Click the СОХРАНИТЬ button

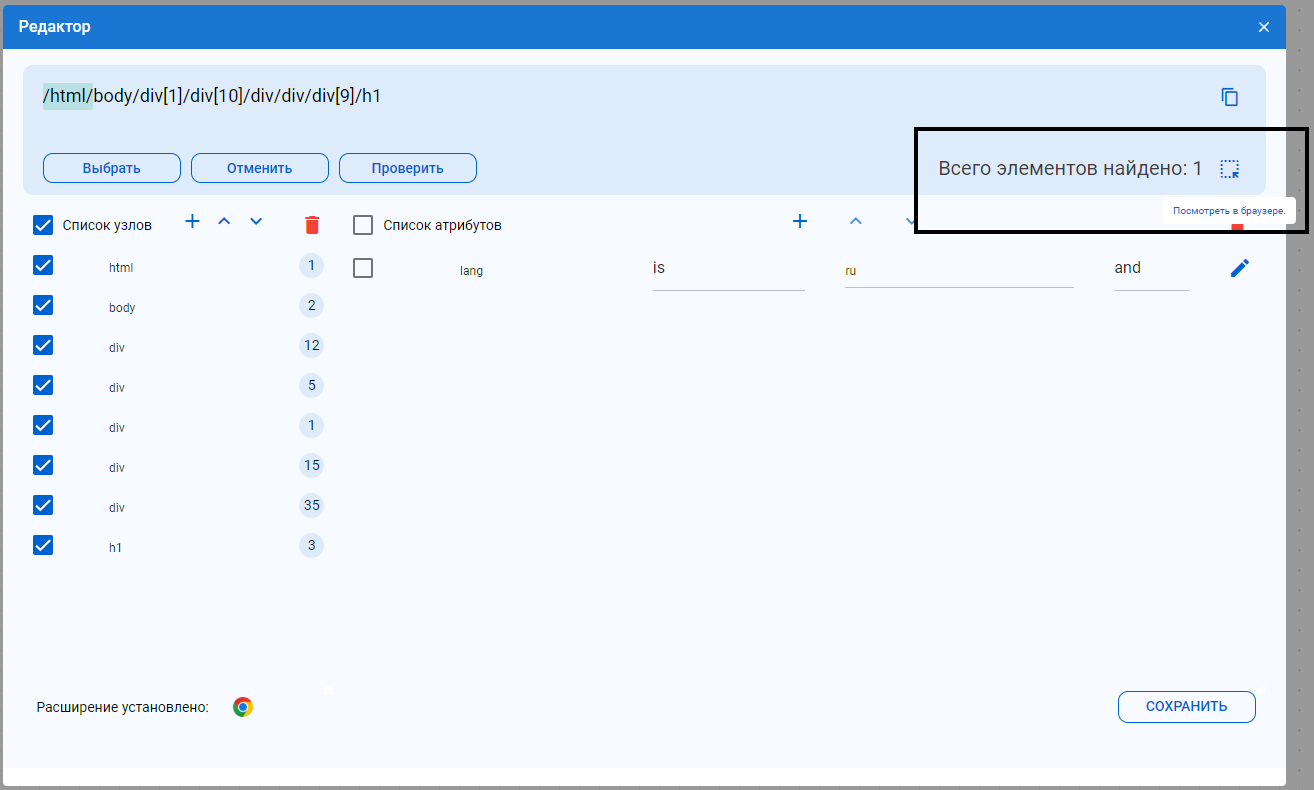click(1186, 706)
